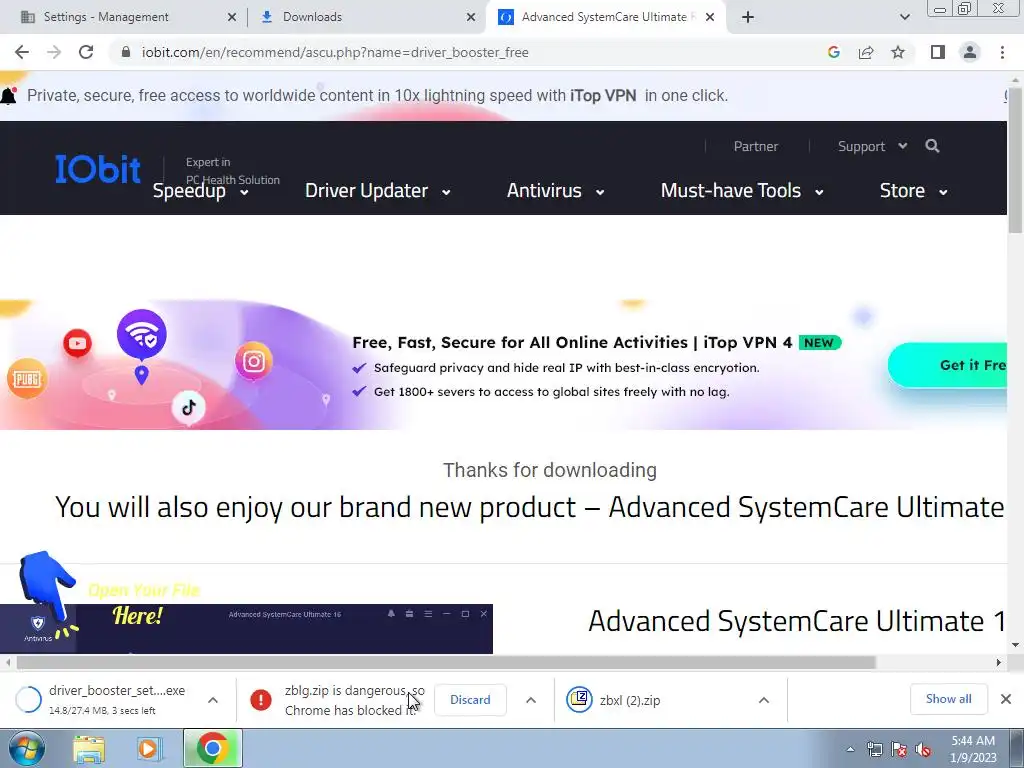Click the IObit logo
Viewport: 1024px width, 768px height.
pyautogui.click(x=97, y=168)
